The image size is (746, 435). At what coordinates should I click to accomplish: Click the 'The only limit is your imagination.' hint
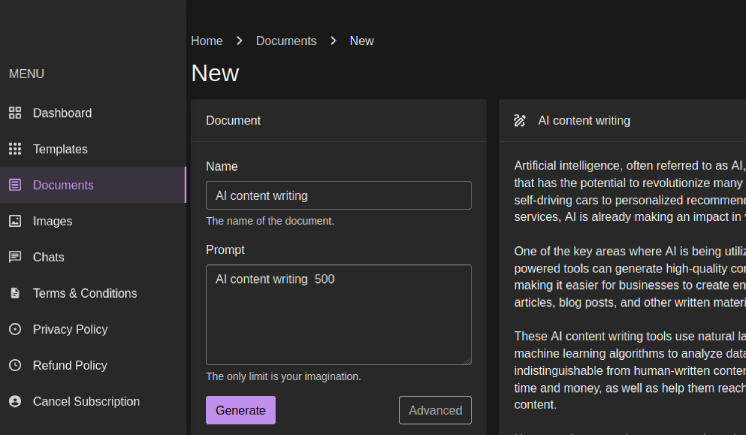284,376
